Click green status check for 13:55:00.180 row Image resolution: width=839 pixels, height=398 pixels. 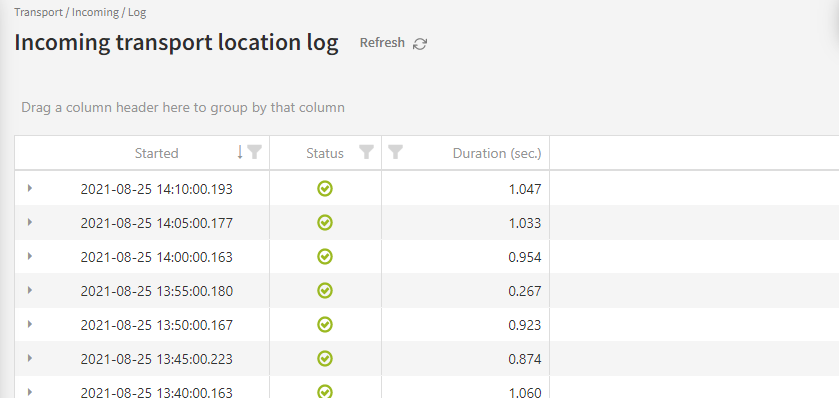(x=325, y=291)
